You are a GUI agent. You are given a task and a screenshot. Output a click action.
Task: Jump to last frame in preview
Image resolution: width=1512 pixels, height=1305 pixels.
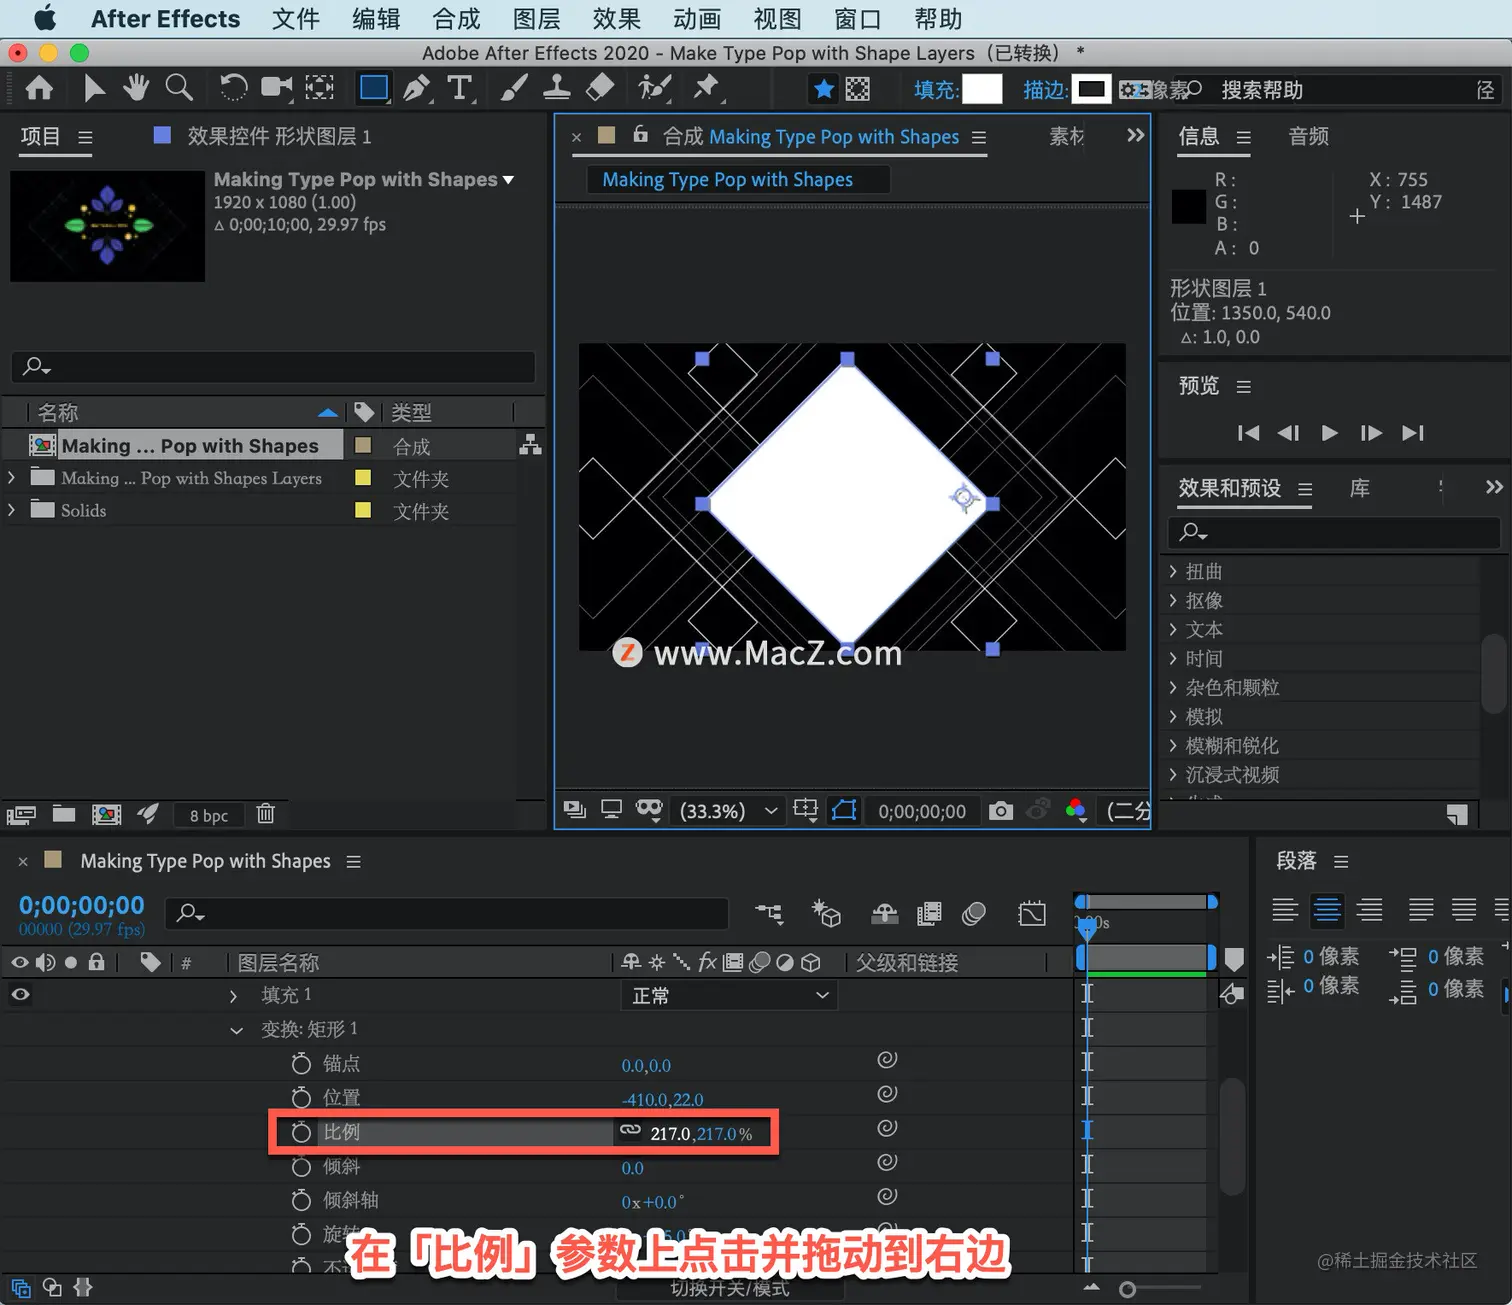point(1412,433)
